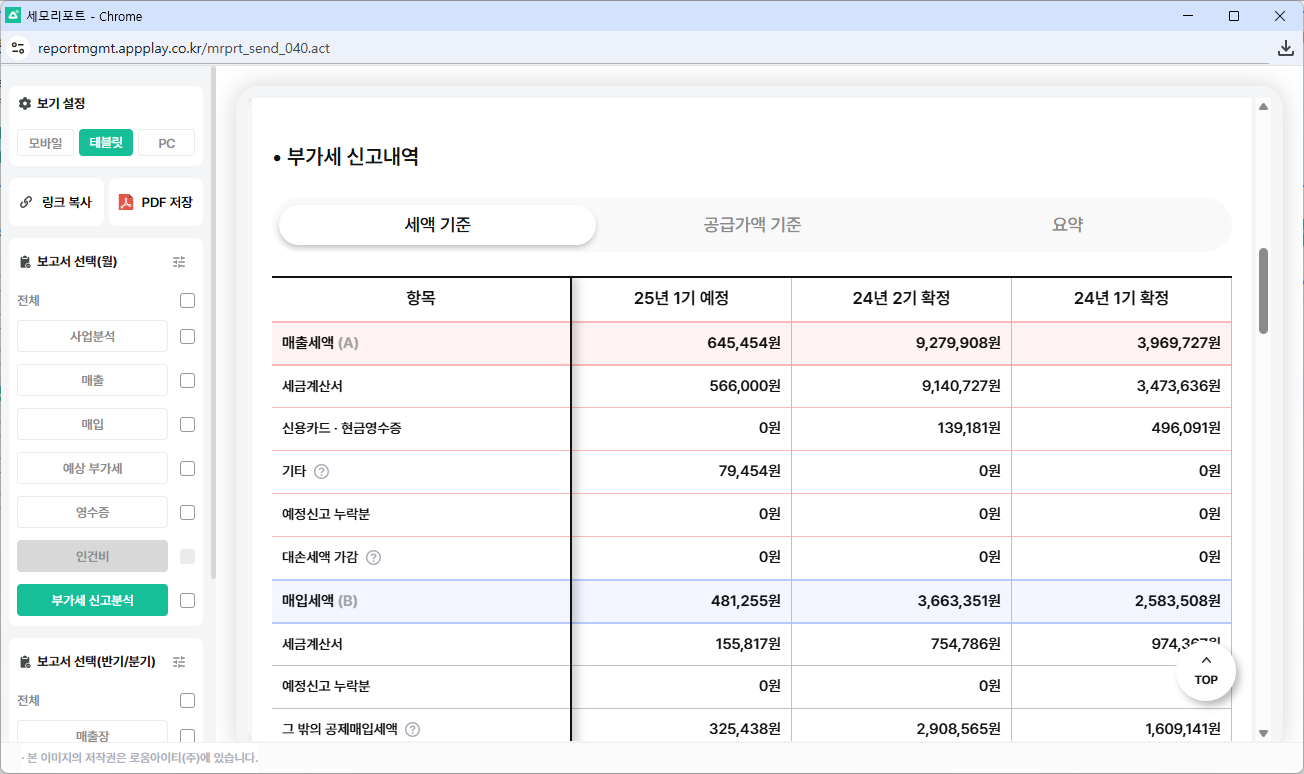
Task: Open the 요약 tab
Action: (1067, 225)
